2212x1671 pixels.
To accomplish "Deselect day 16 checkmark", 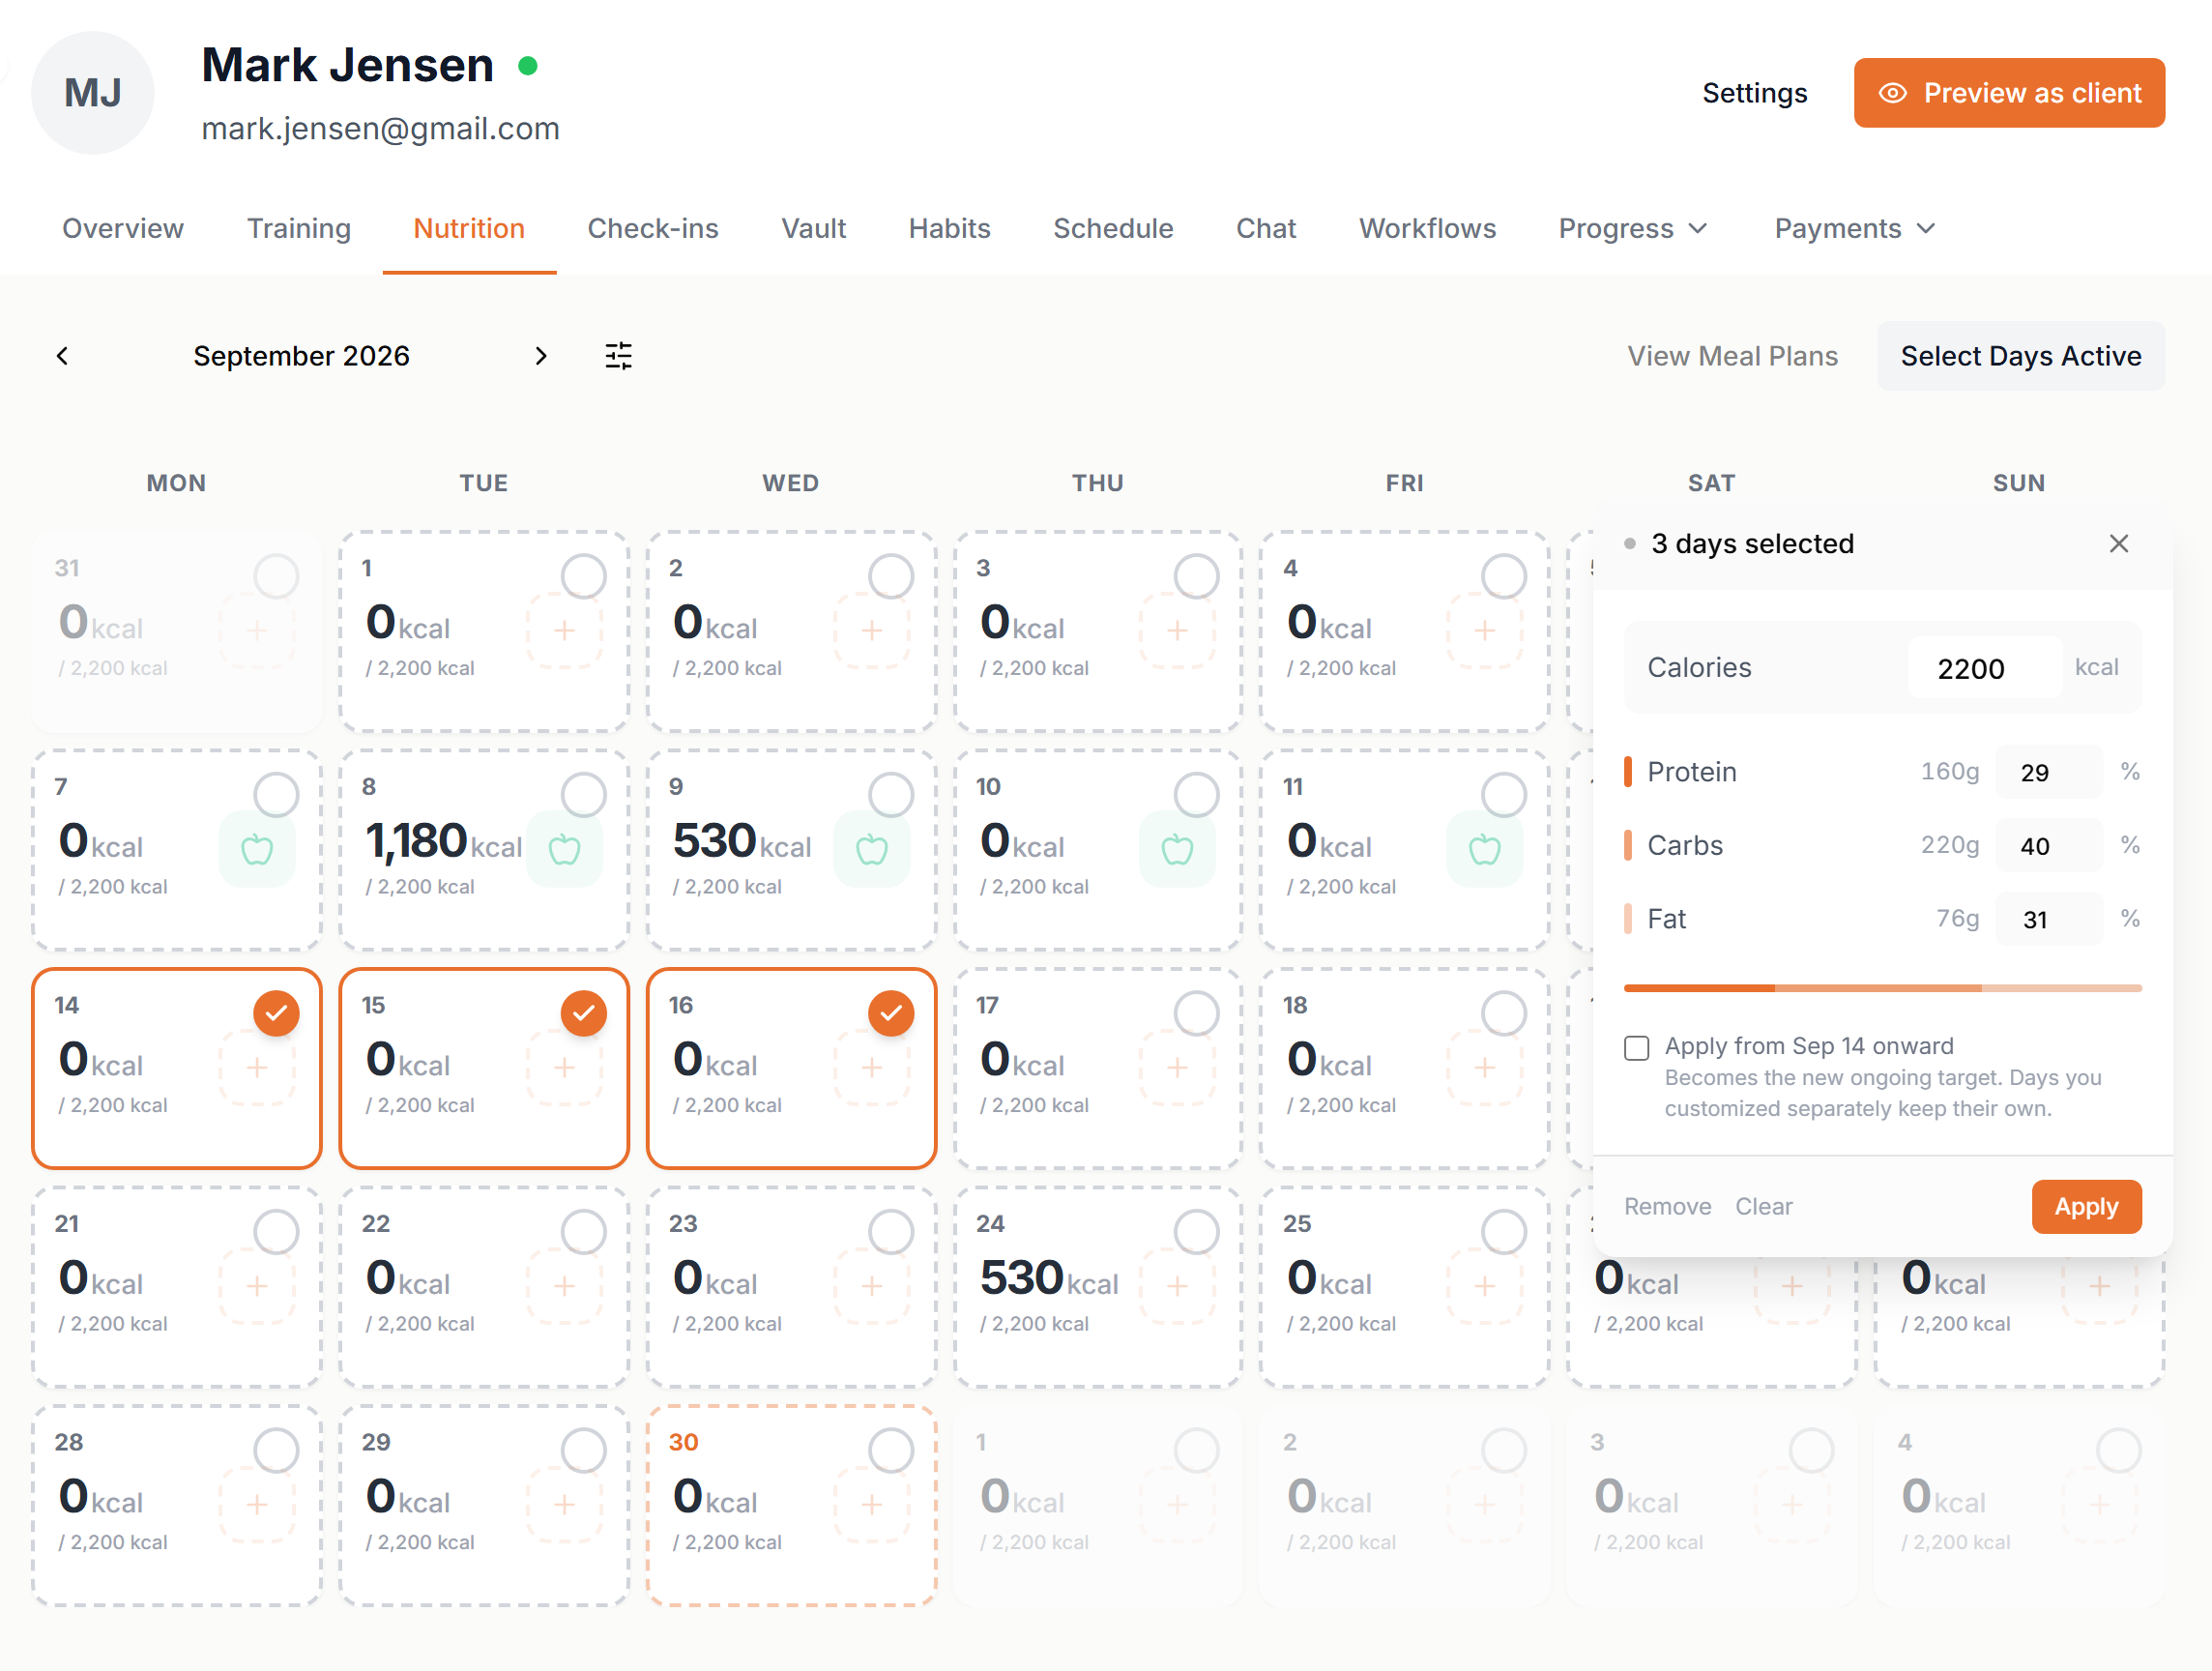I will click(x=890, y=1013).
